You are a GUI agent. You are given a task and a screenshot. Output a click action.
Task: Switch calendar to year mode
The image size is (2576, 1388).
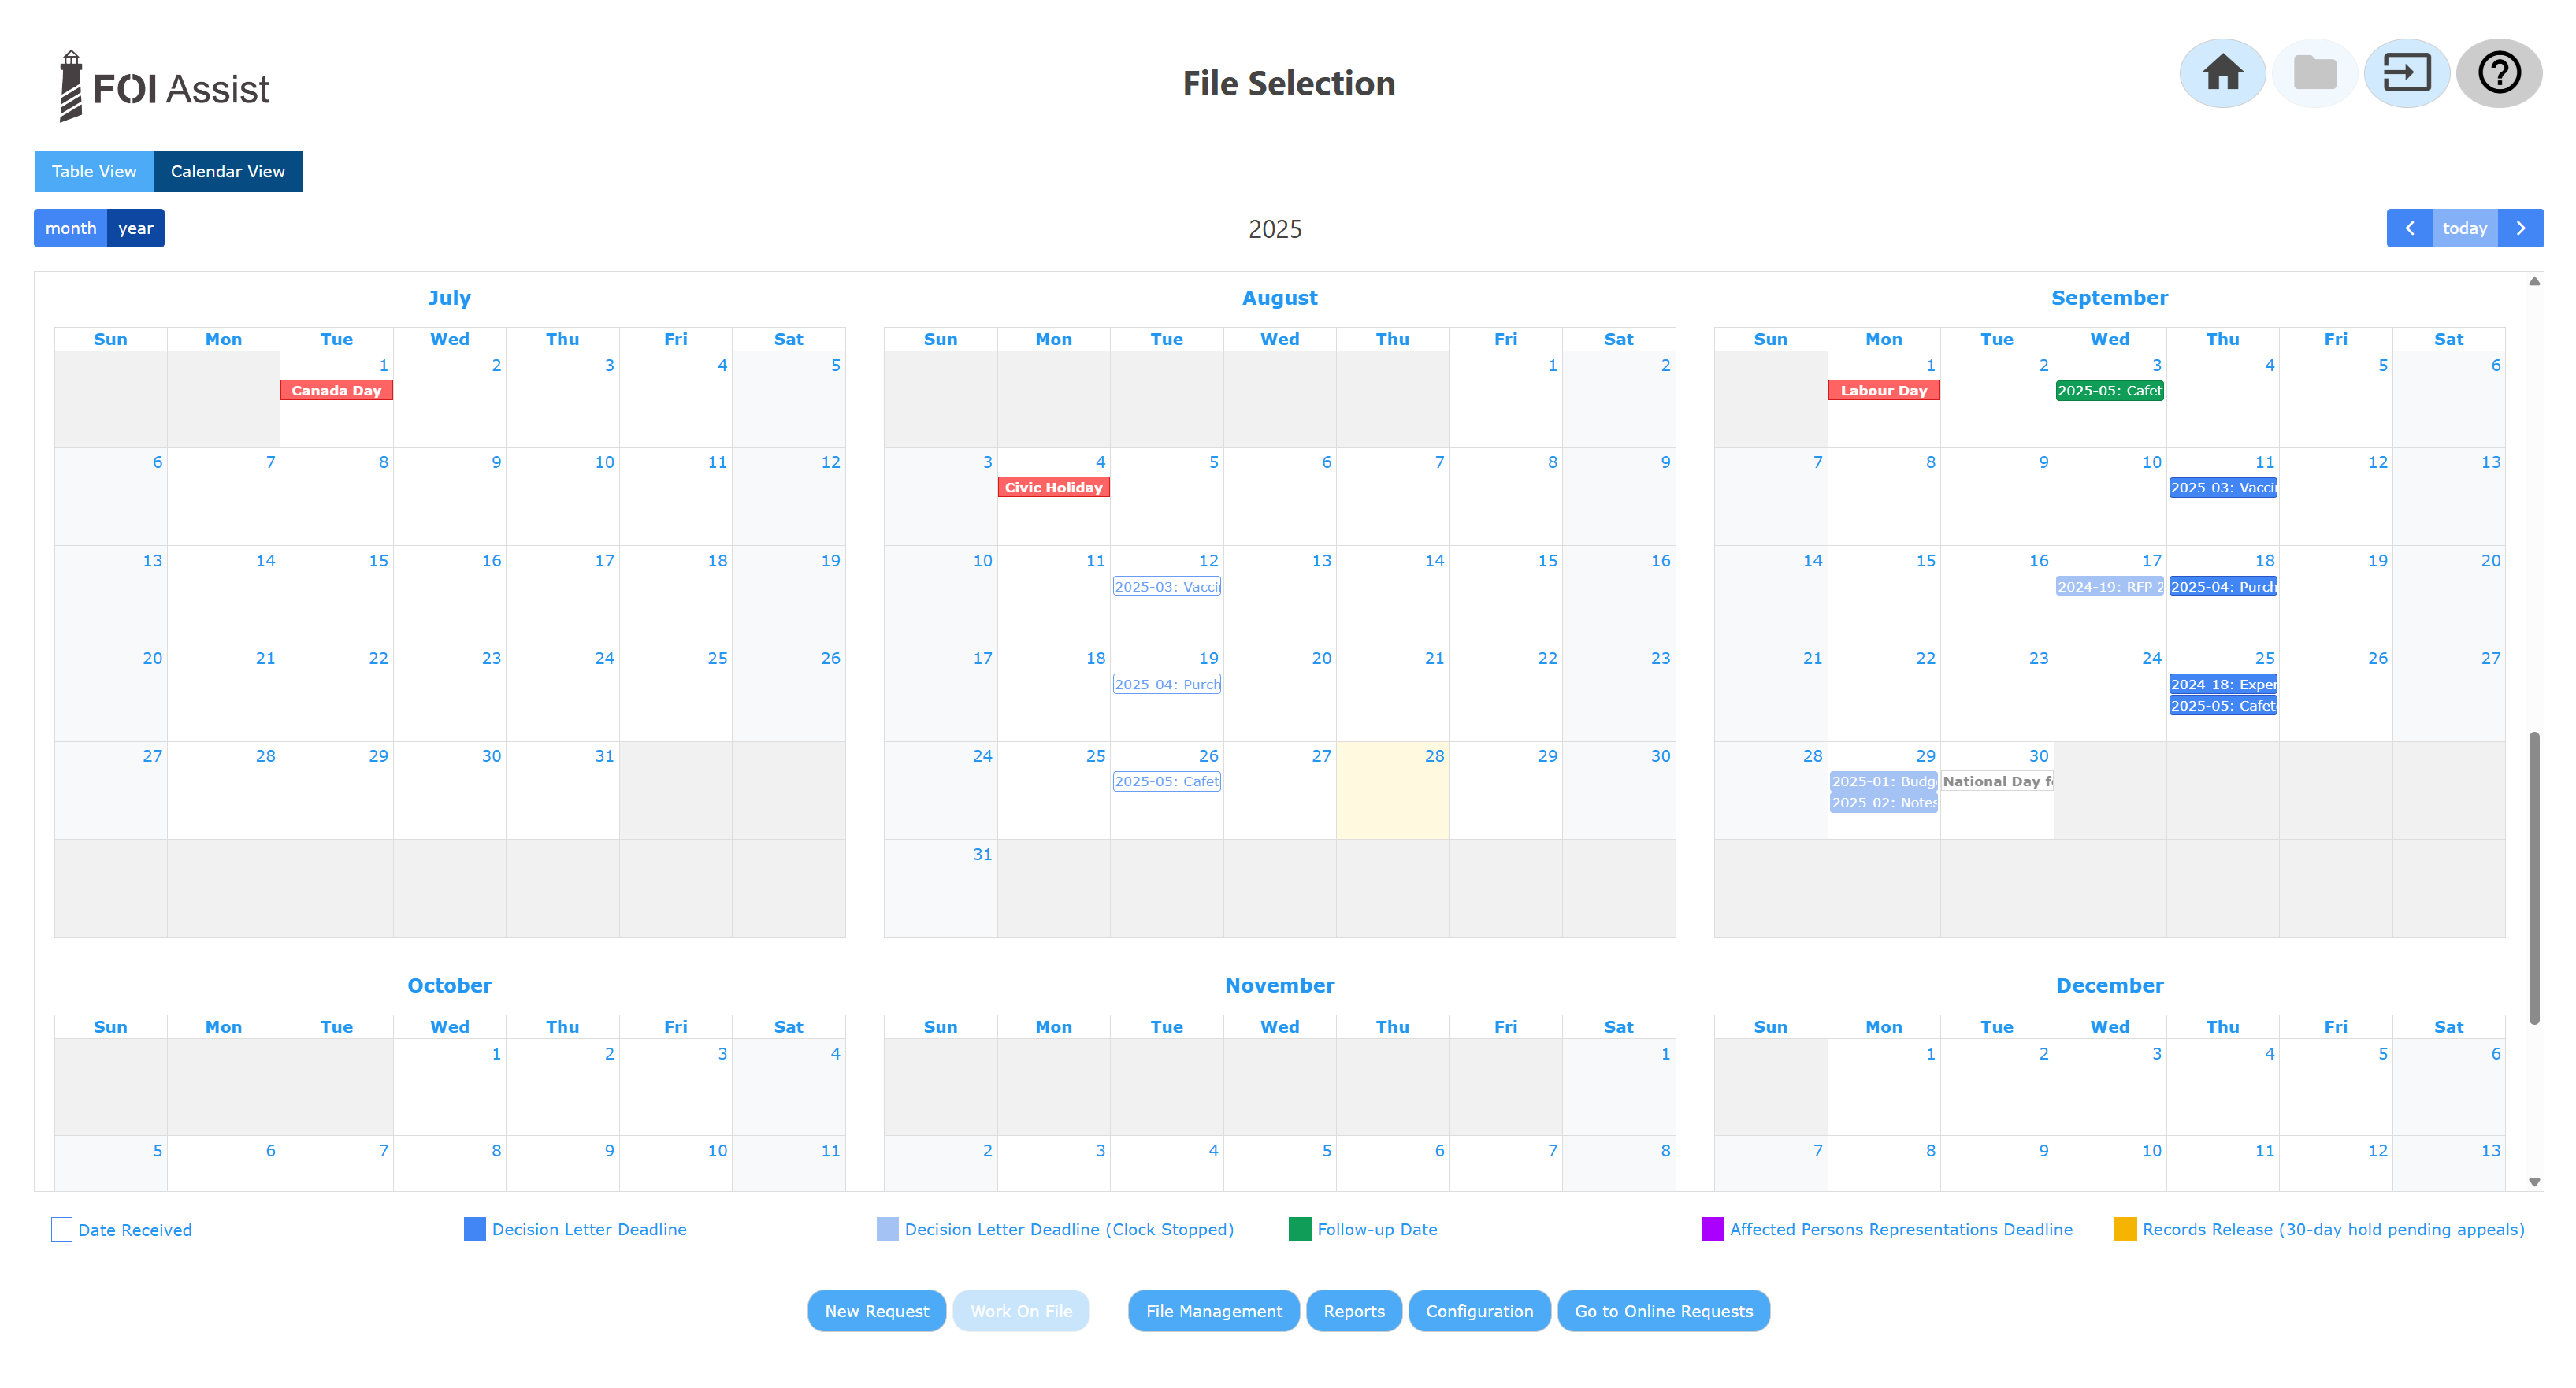(135, 228)
